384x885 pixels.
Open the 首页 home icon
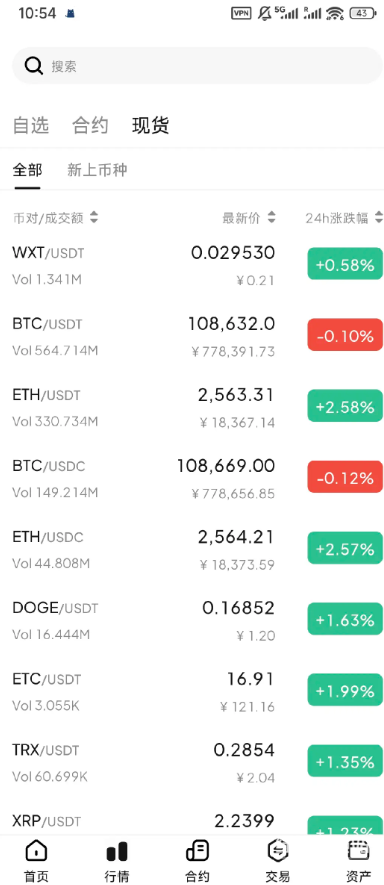37,850
